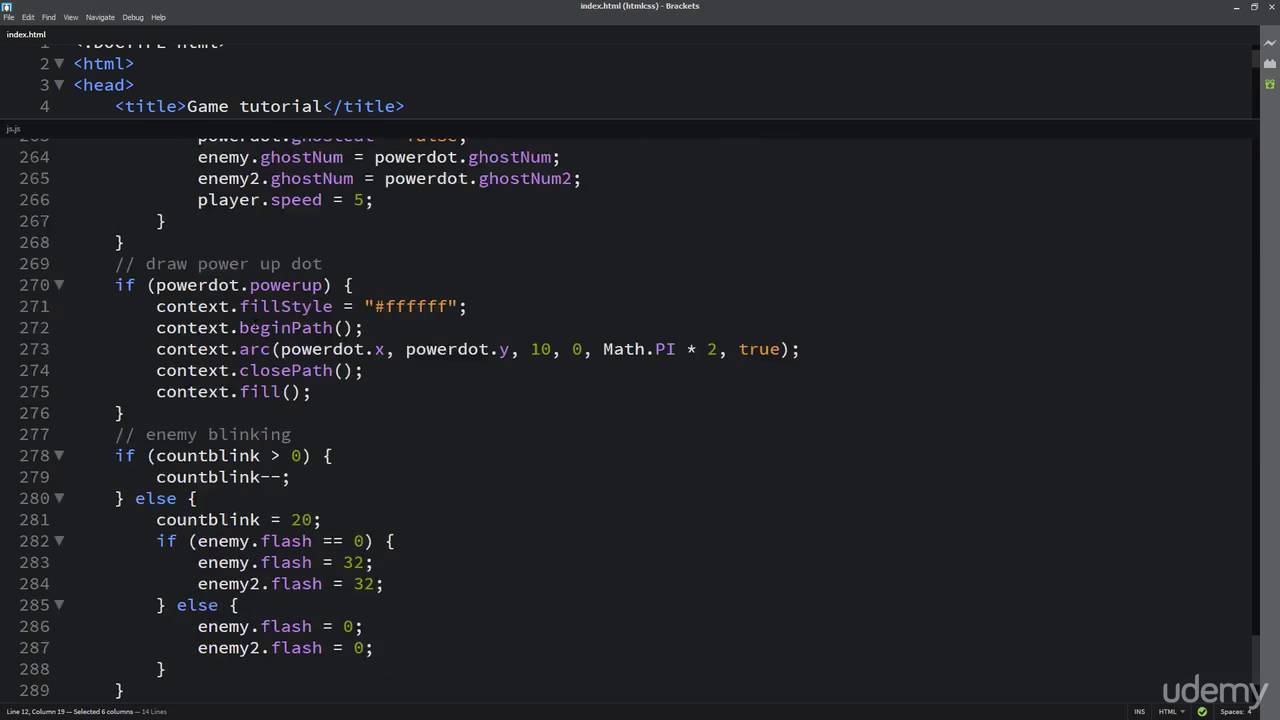
Task: Fold the enemy.flash if block at line 282
Action: pos(59,540)
